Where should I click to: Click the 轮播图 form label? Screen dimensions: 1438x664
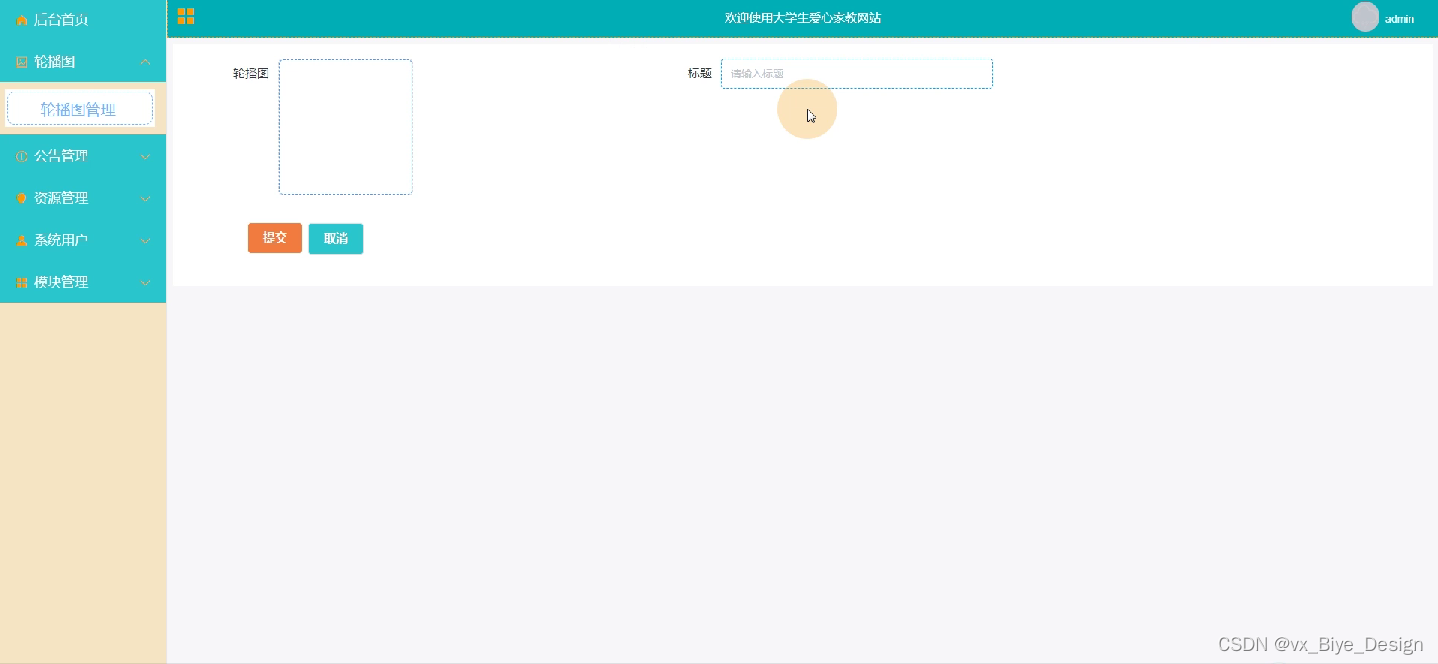251,73
